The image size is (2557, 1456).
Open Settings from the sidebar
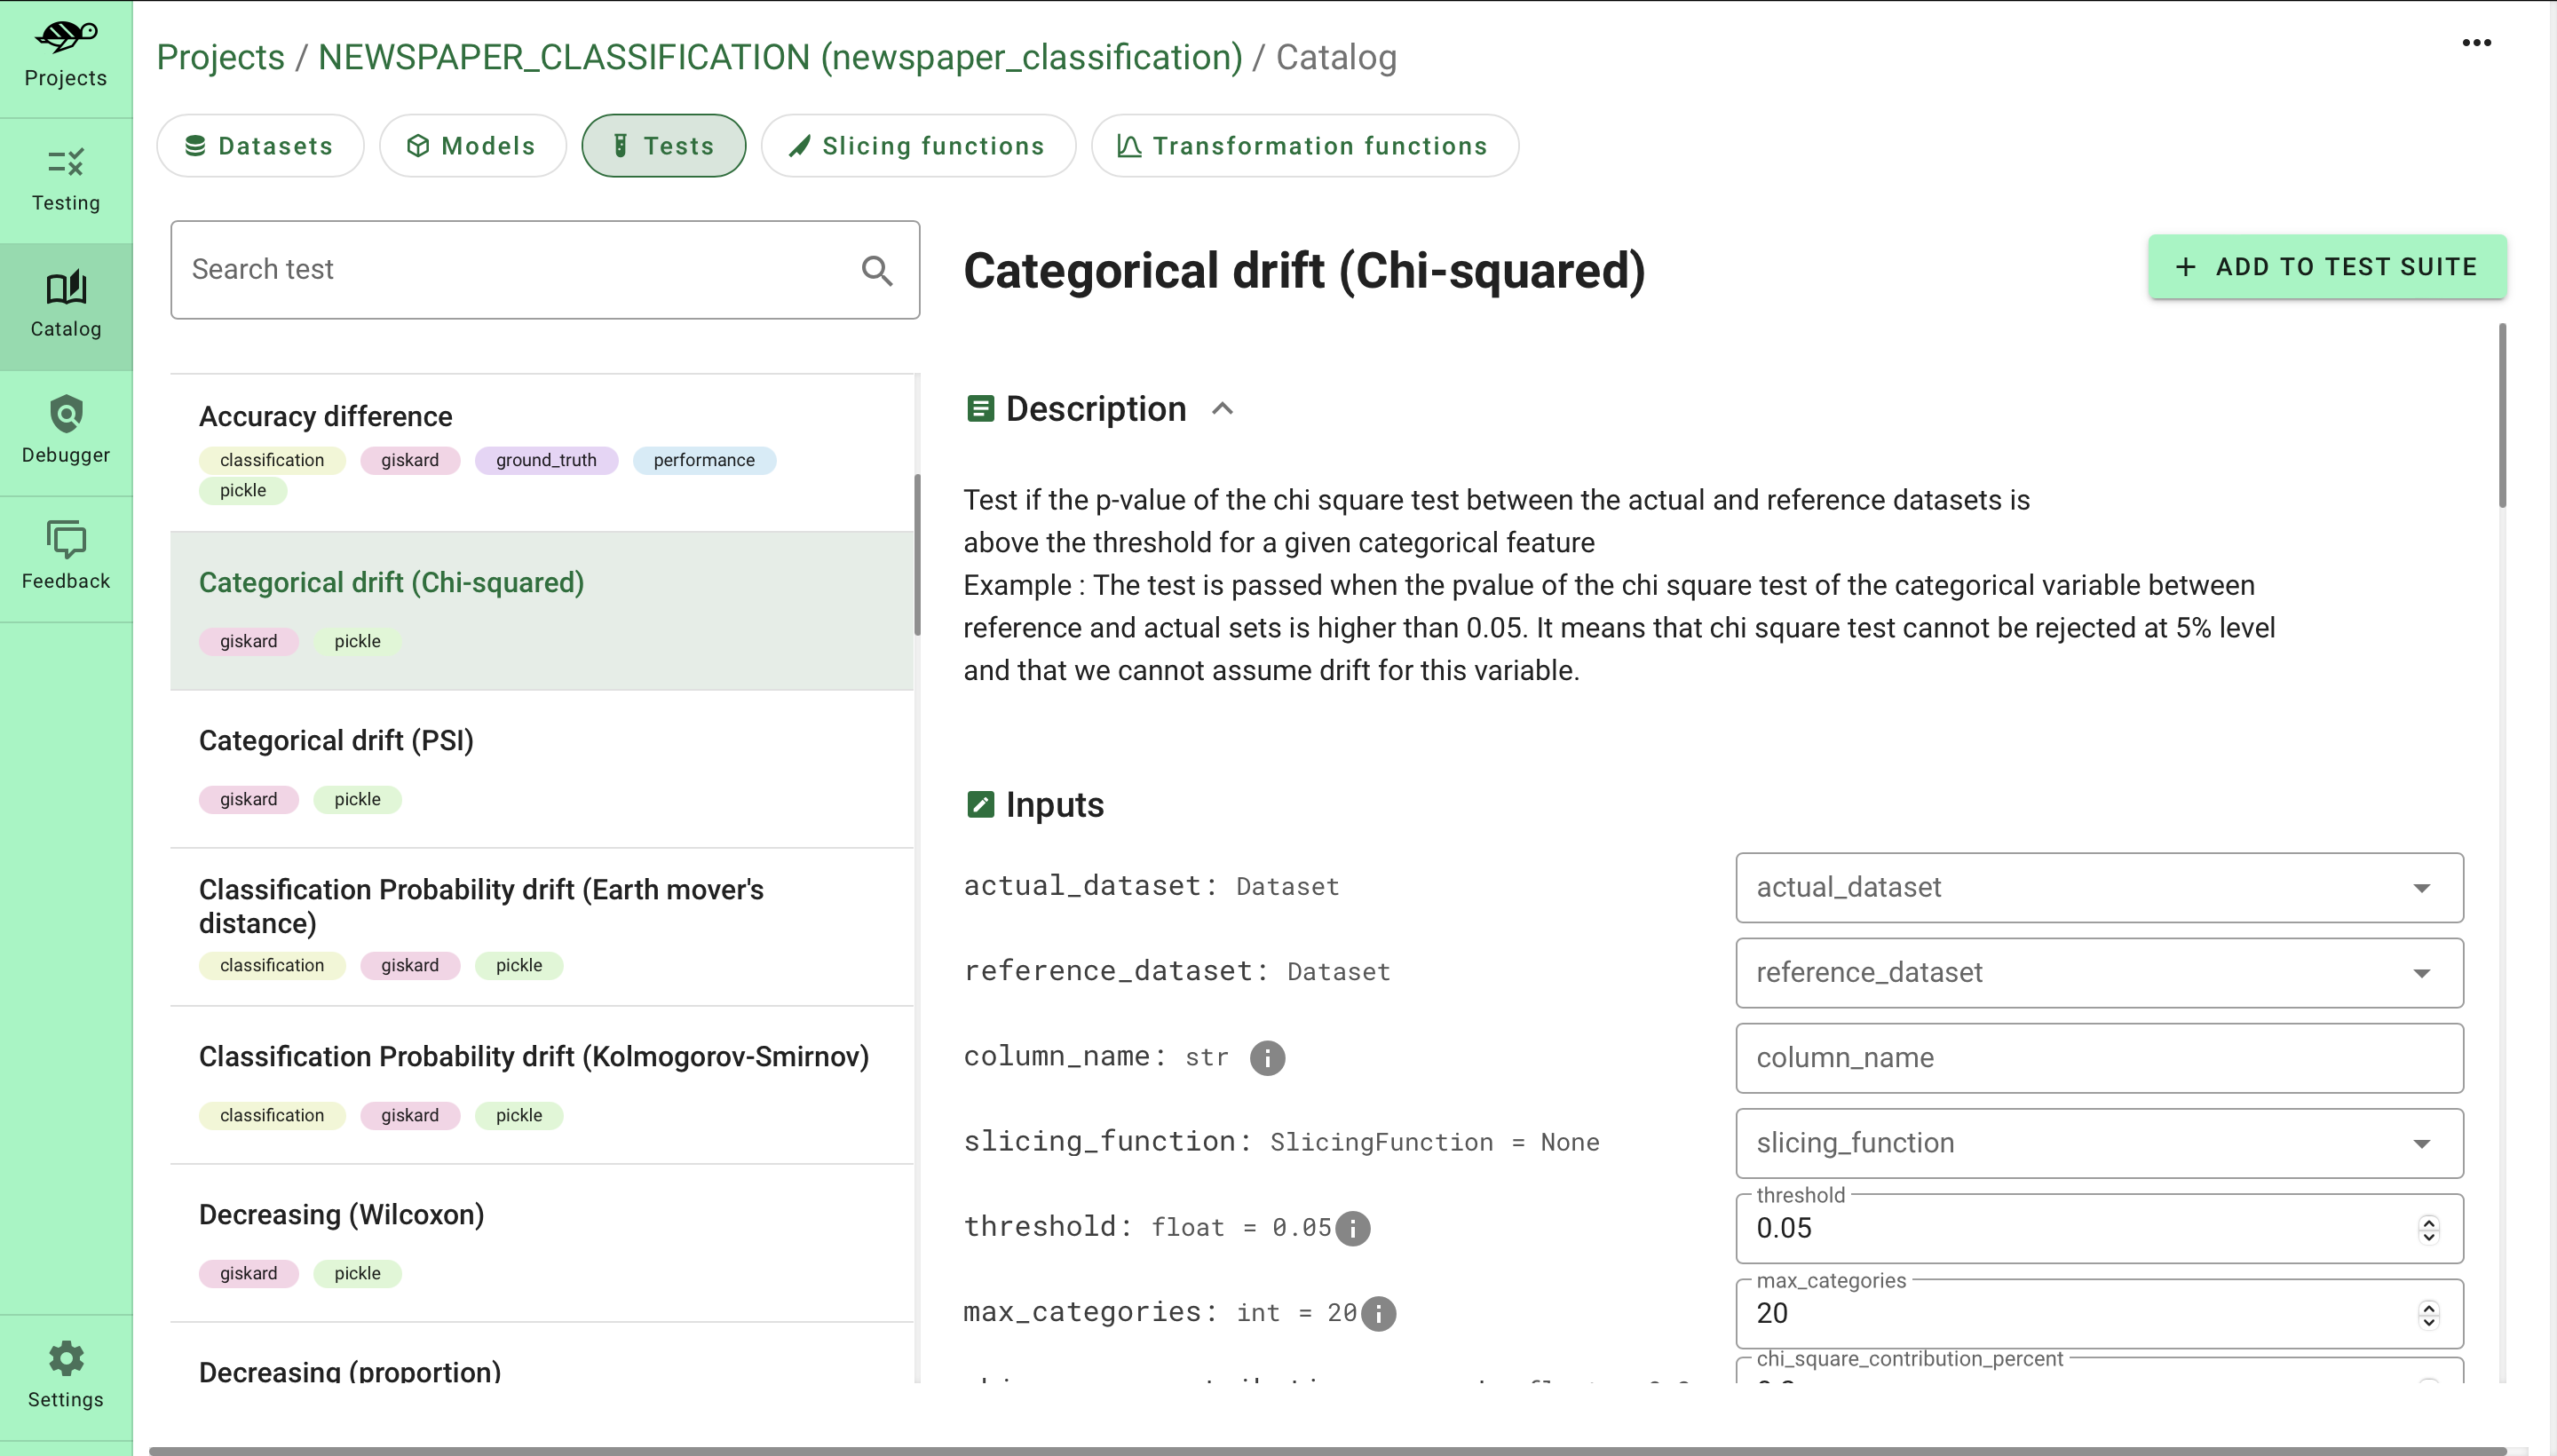65,1375
